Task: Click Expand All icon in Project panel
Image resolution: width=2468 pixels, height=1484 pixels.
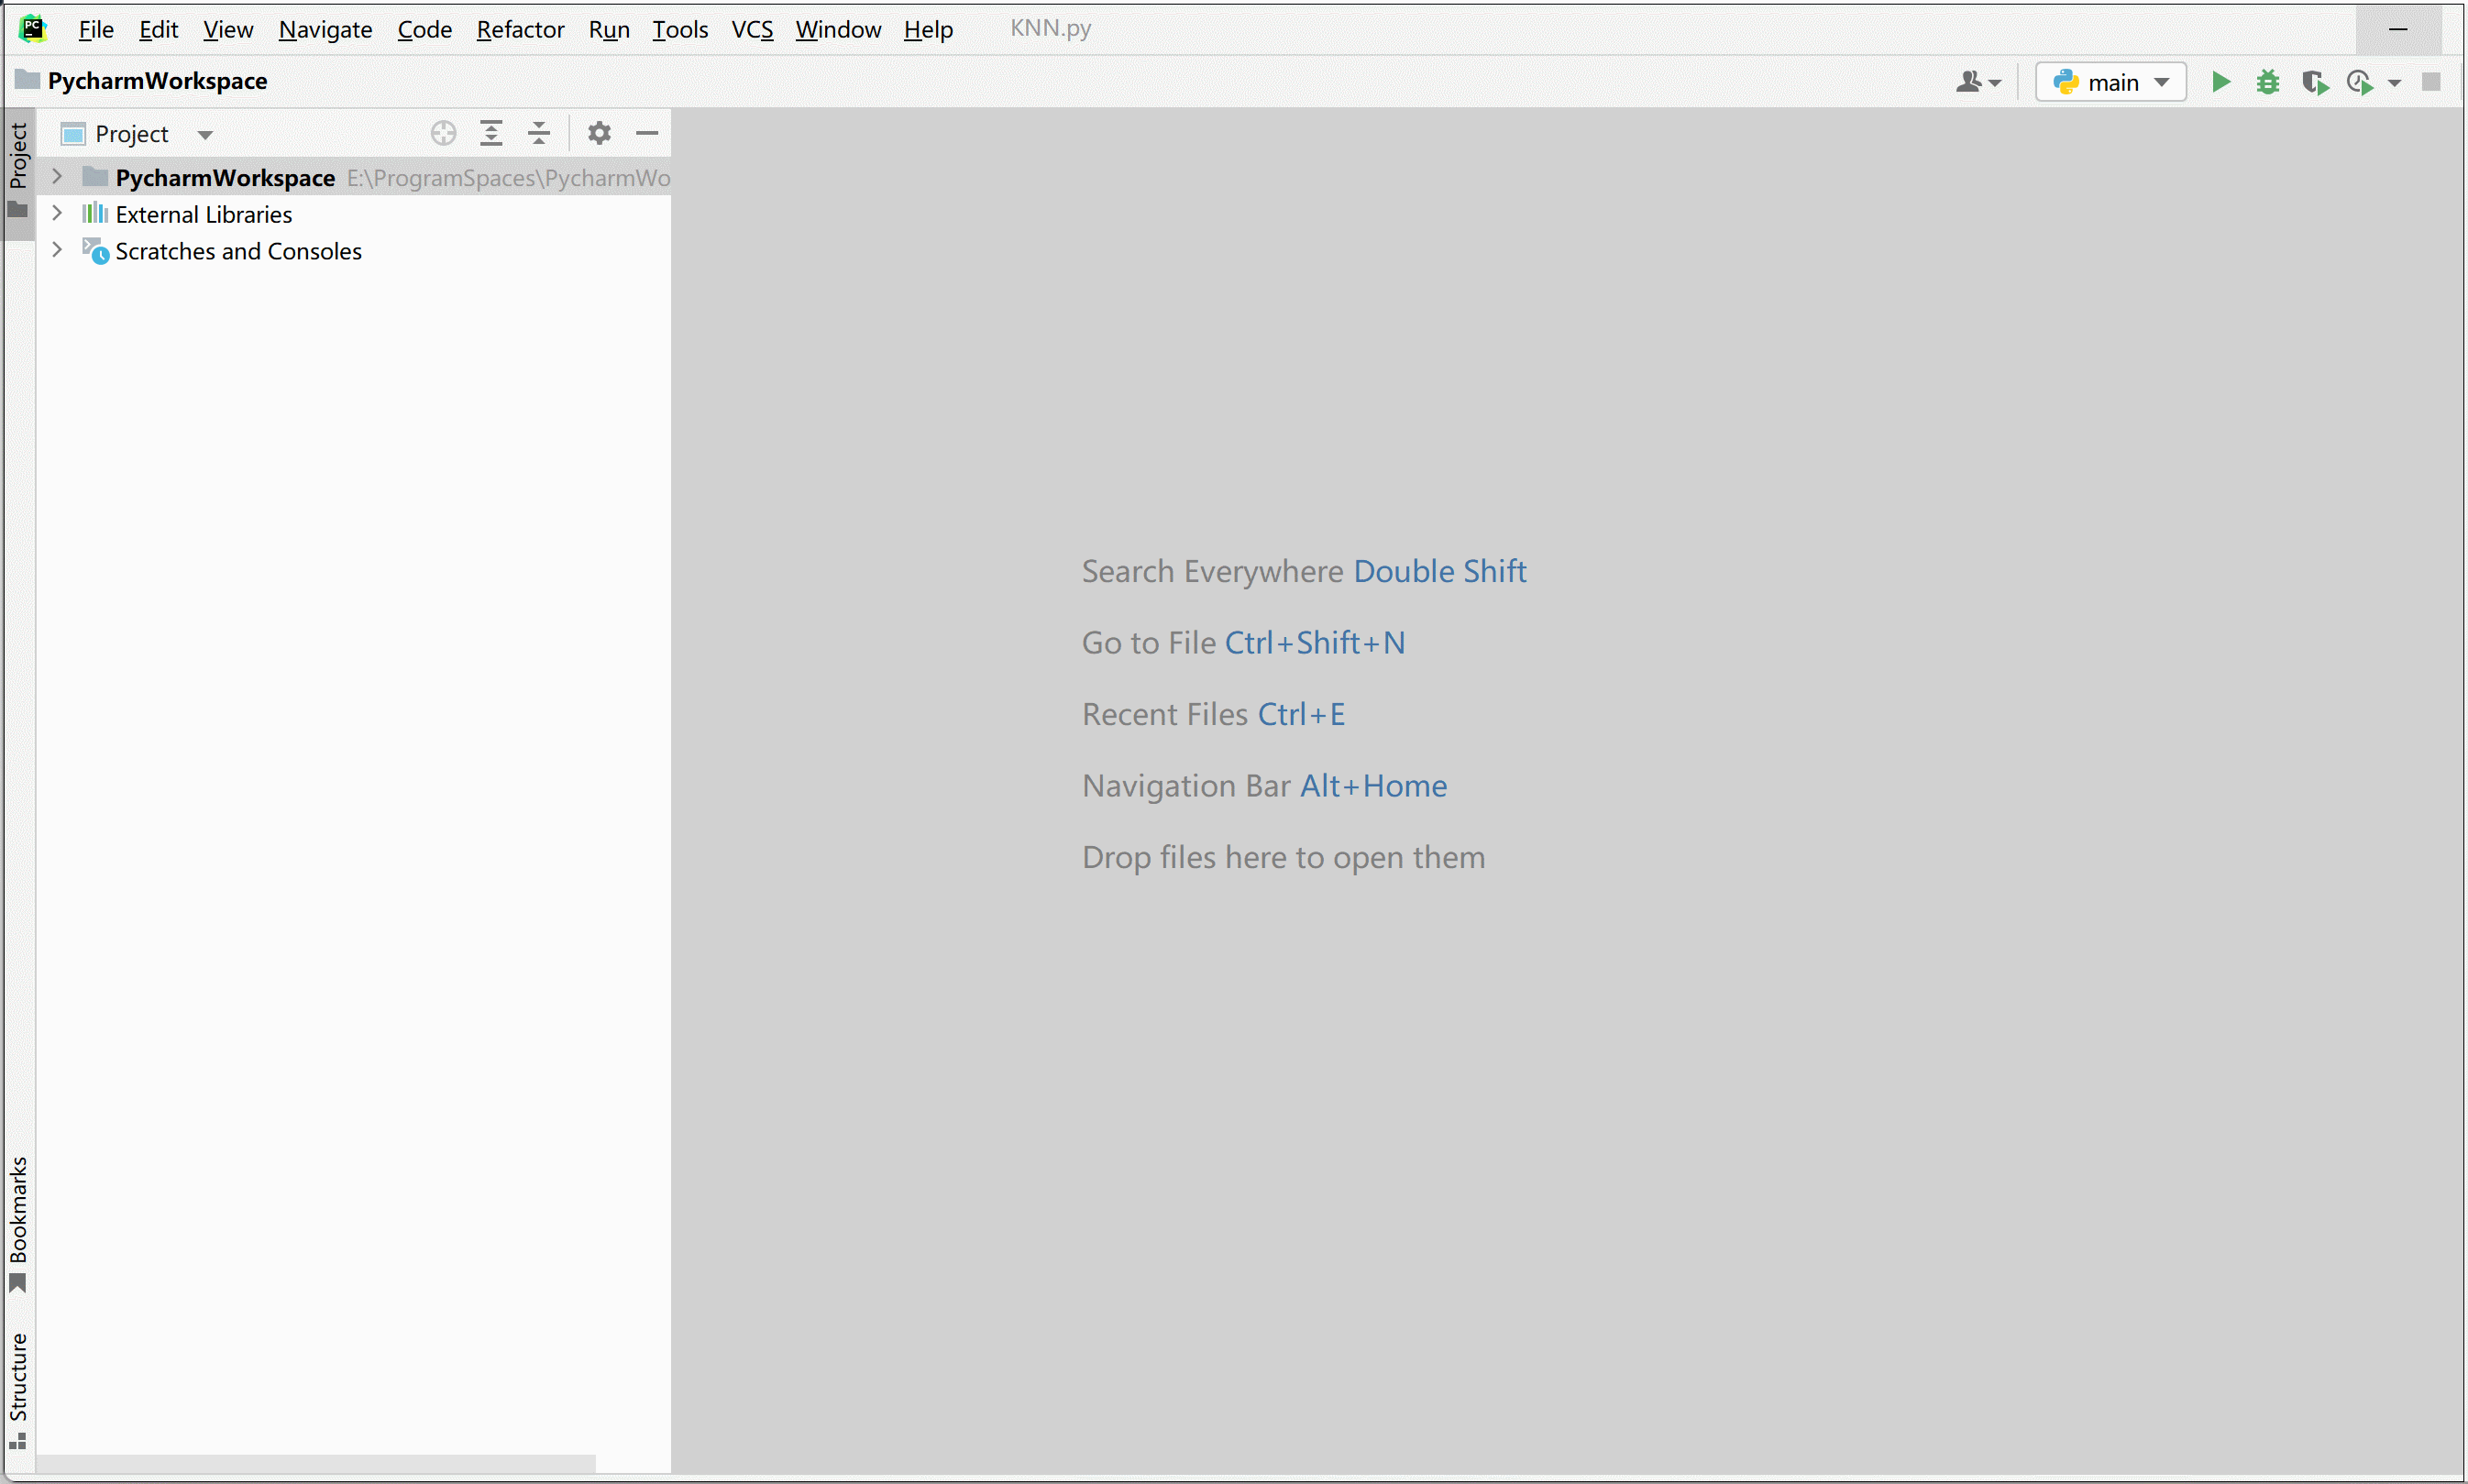Action: pyautogui.click(x=491, y=133)
